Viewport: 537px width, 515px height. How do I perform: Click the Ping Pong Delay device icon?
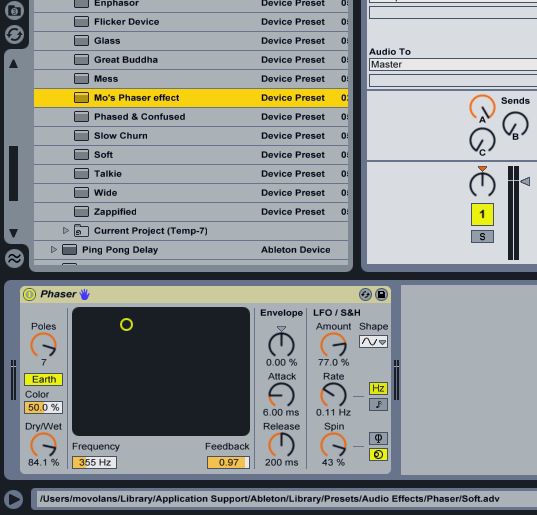pyautogui.click(x=70, y=250)
